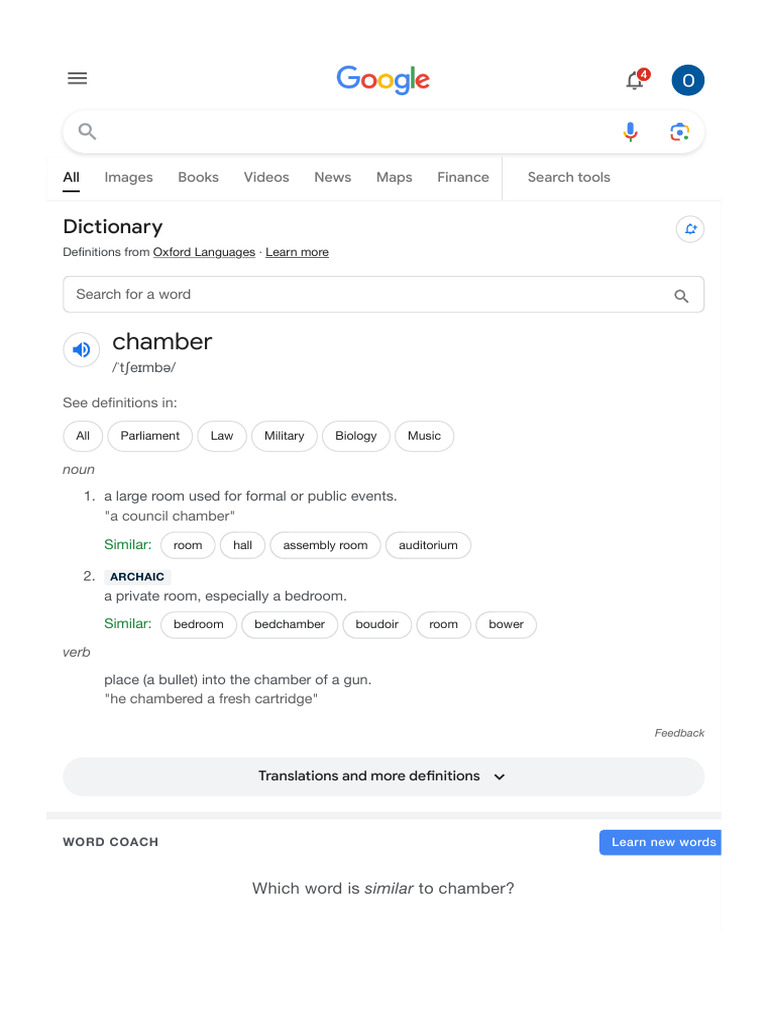Follow the Oxford Languages link
The width and height of the screenshot is (768, 1024).
(204, 252)
